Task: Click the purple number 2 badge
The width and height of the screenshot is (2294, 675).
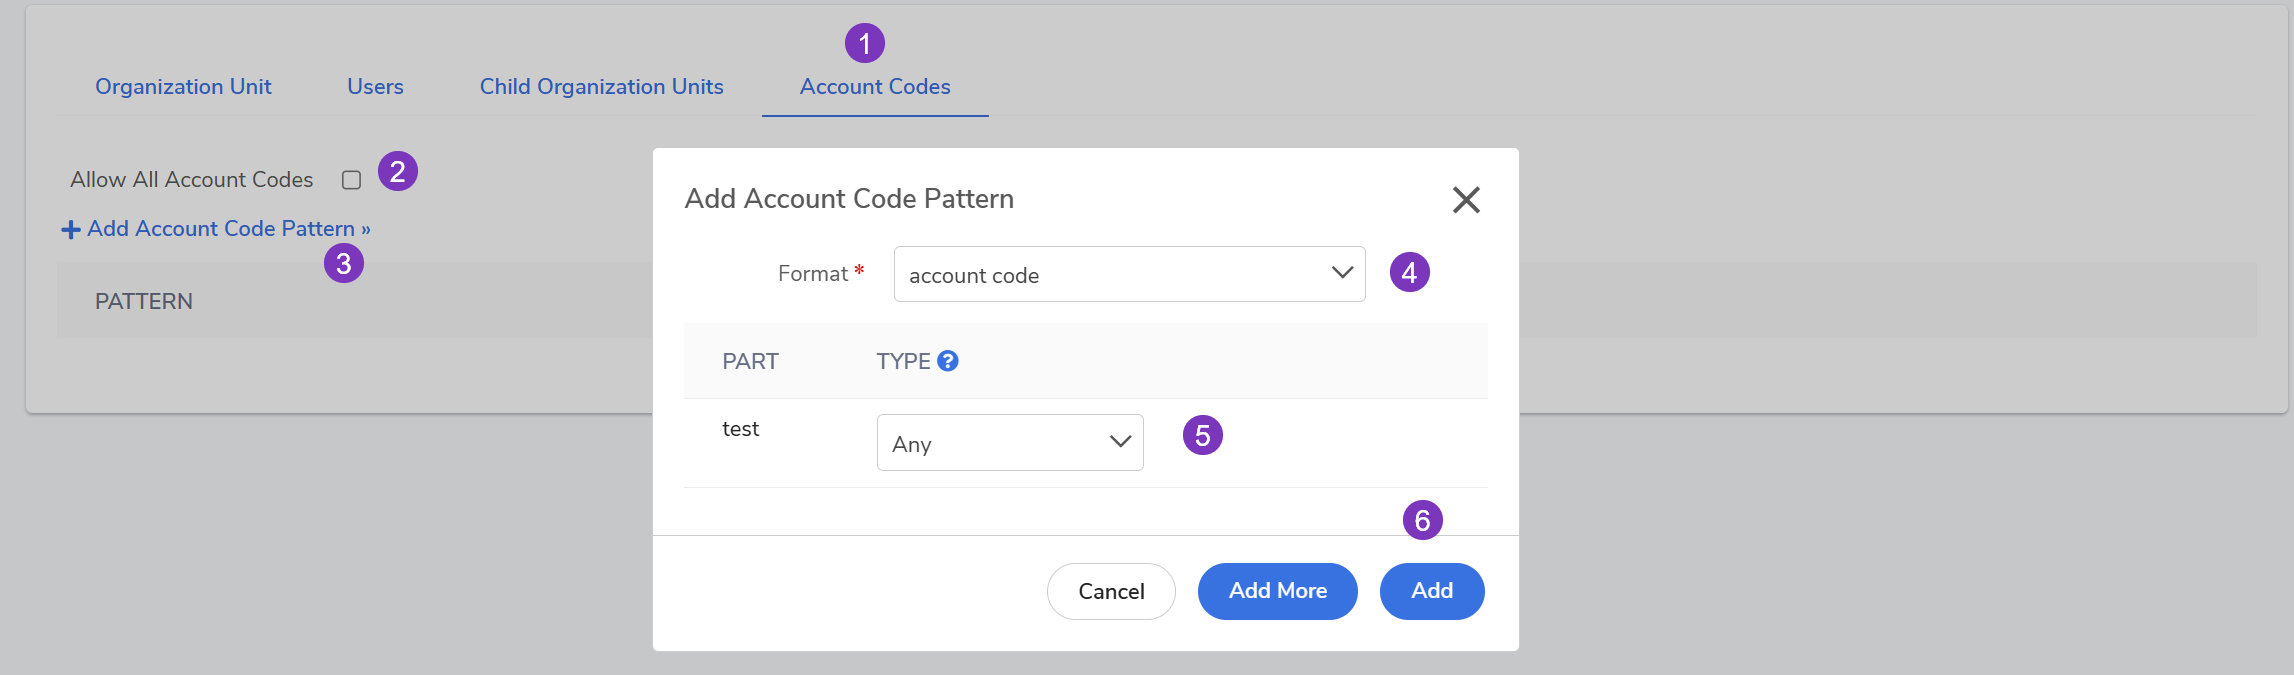Action: pos(397,172)
